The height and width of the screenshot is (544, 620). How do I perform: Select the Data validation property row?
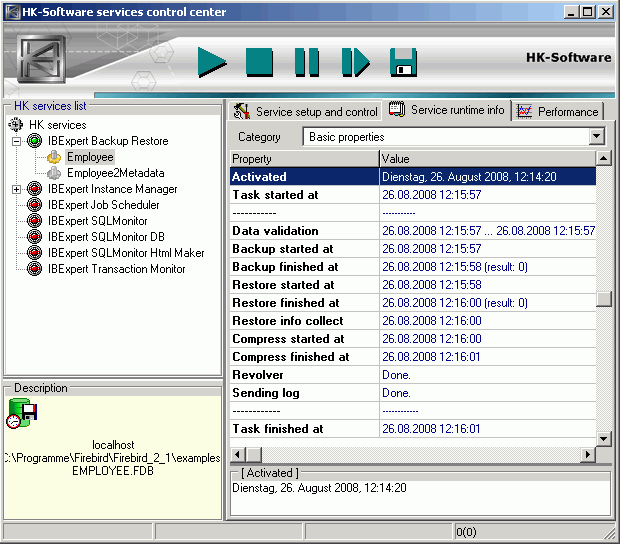point(413,230)
